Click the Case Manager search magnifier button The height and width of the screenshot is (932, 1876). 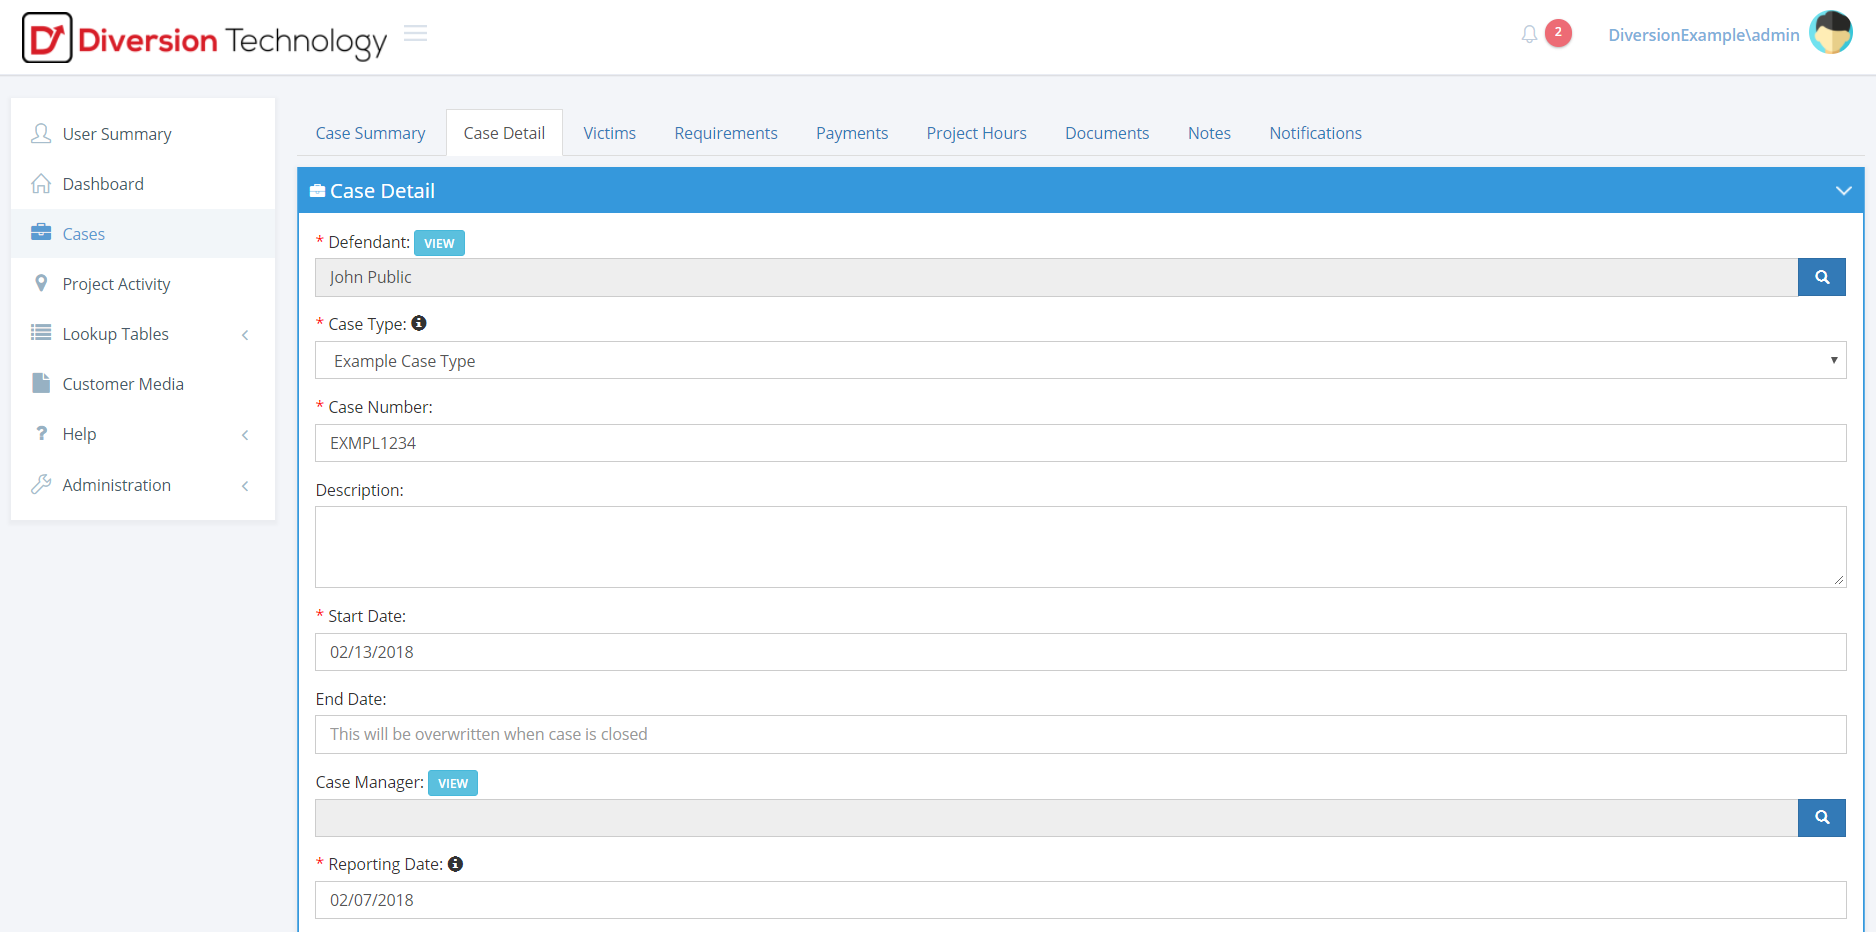(x=1821, y=818)
